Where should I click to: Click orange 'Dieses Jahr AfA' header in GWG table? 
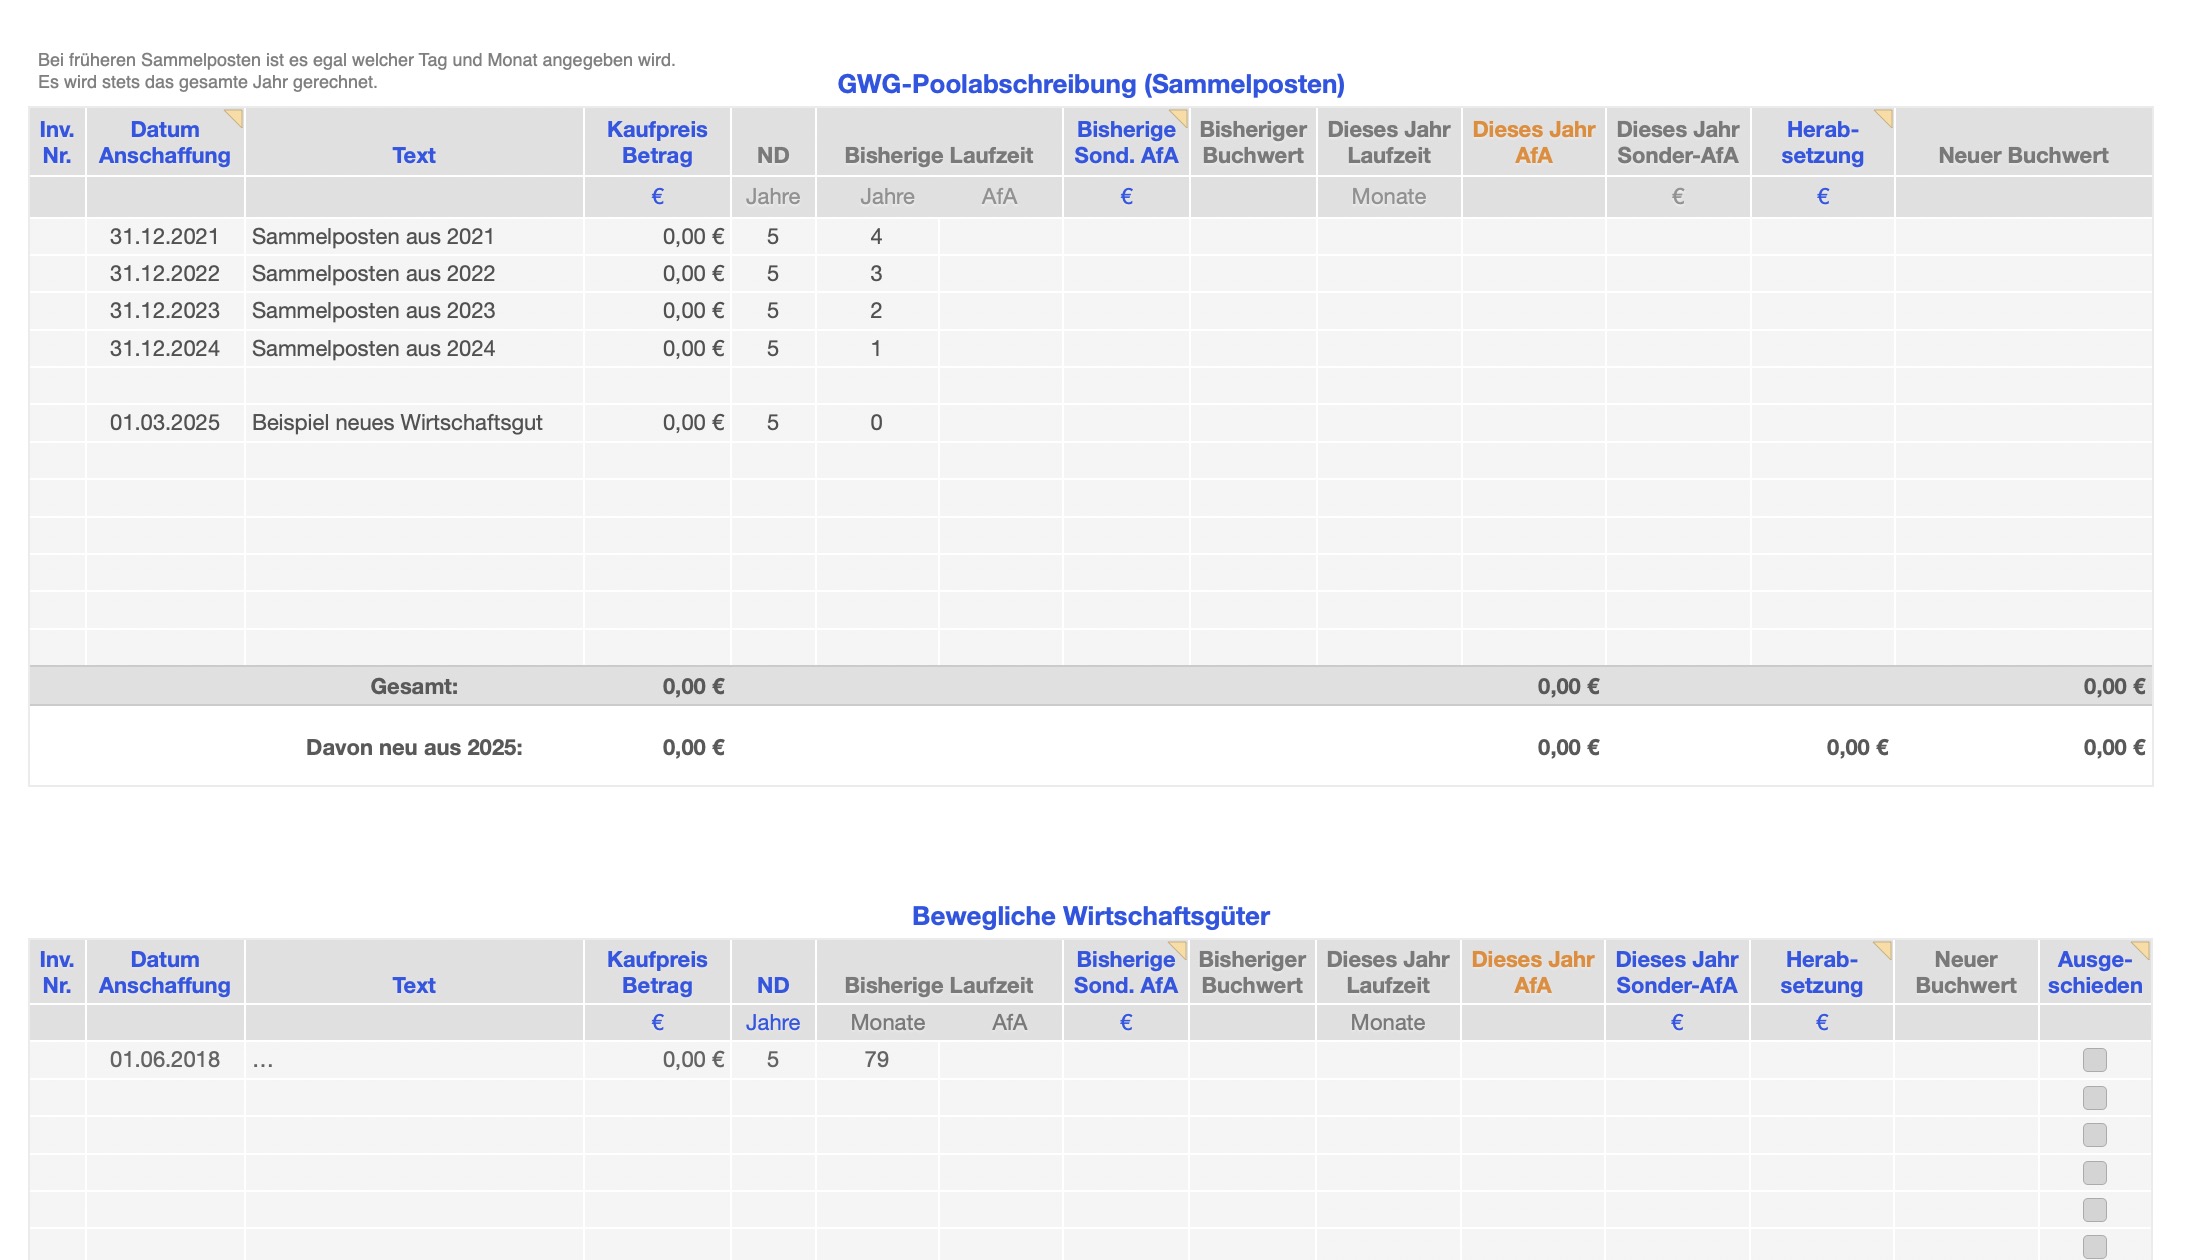(x=1533, y=142)
